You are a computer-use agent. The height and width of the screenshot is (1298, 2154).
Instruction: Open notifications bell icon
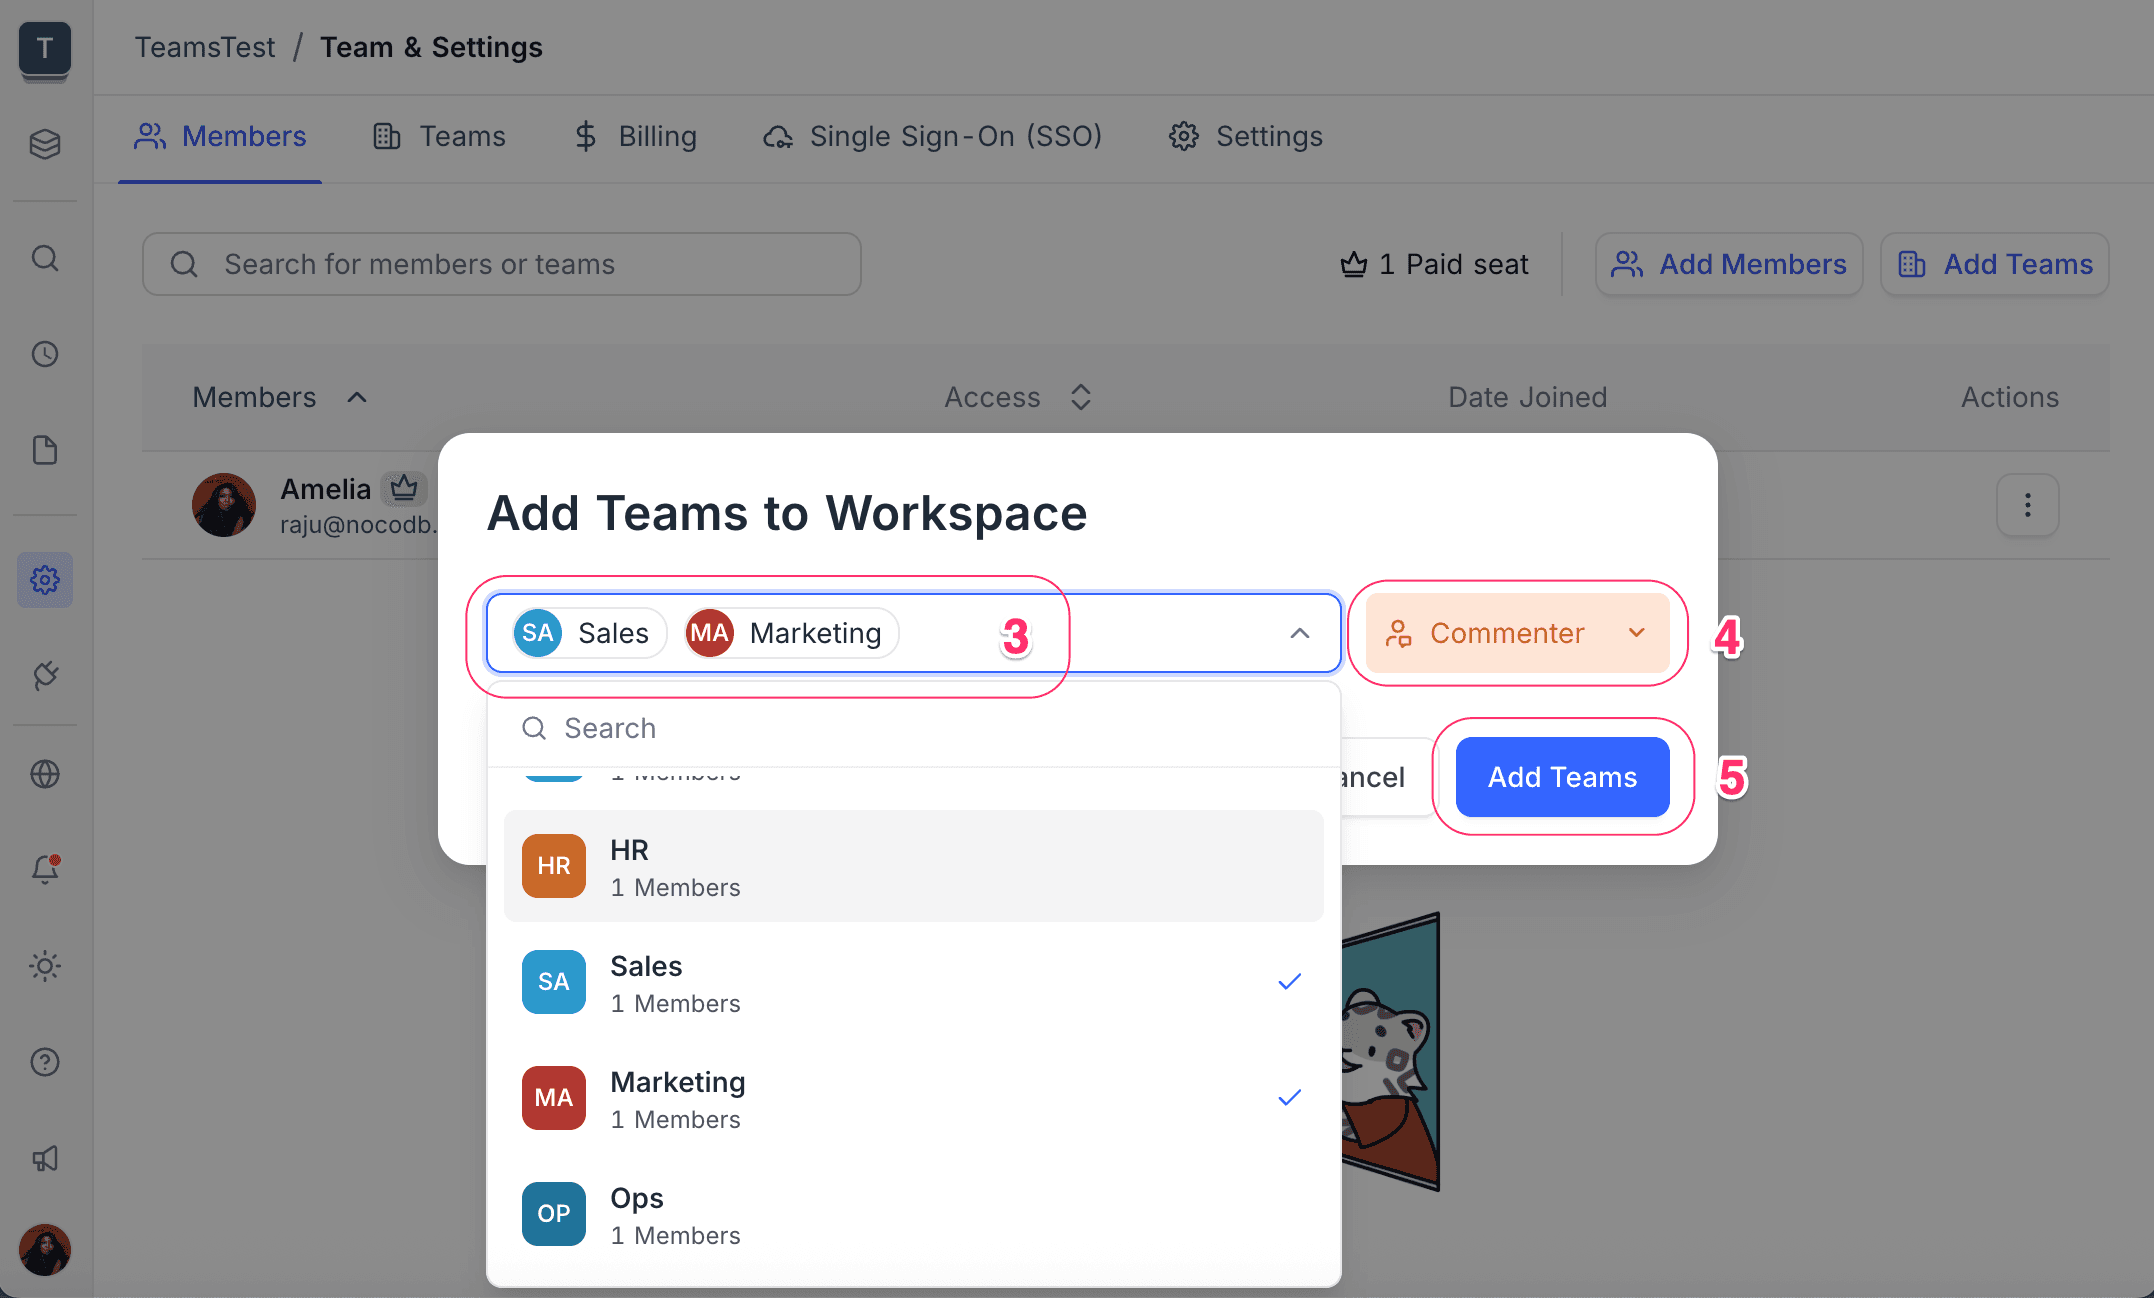point(45,868)
